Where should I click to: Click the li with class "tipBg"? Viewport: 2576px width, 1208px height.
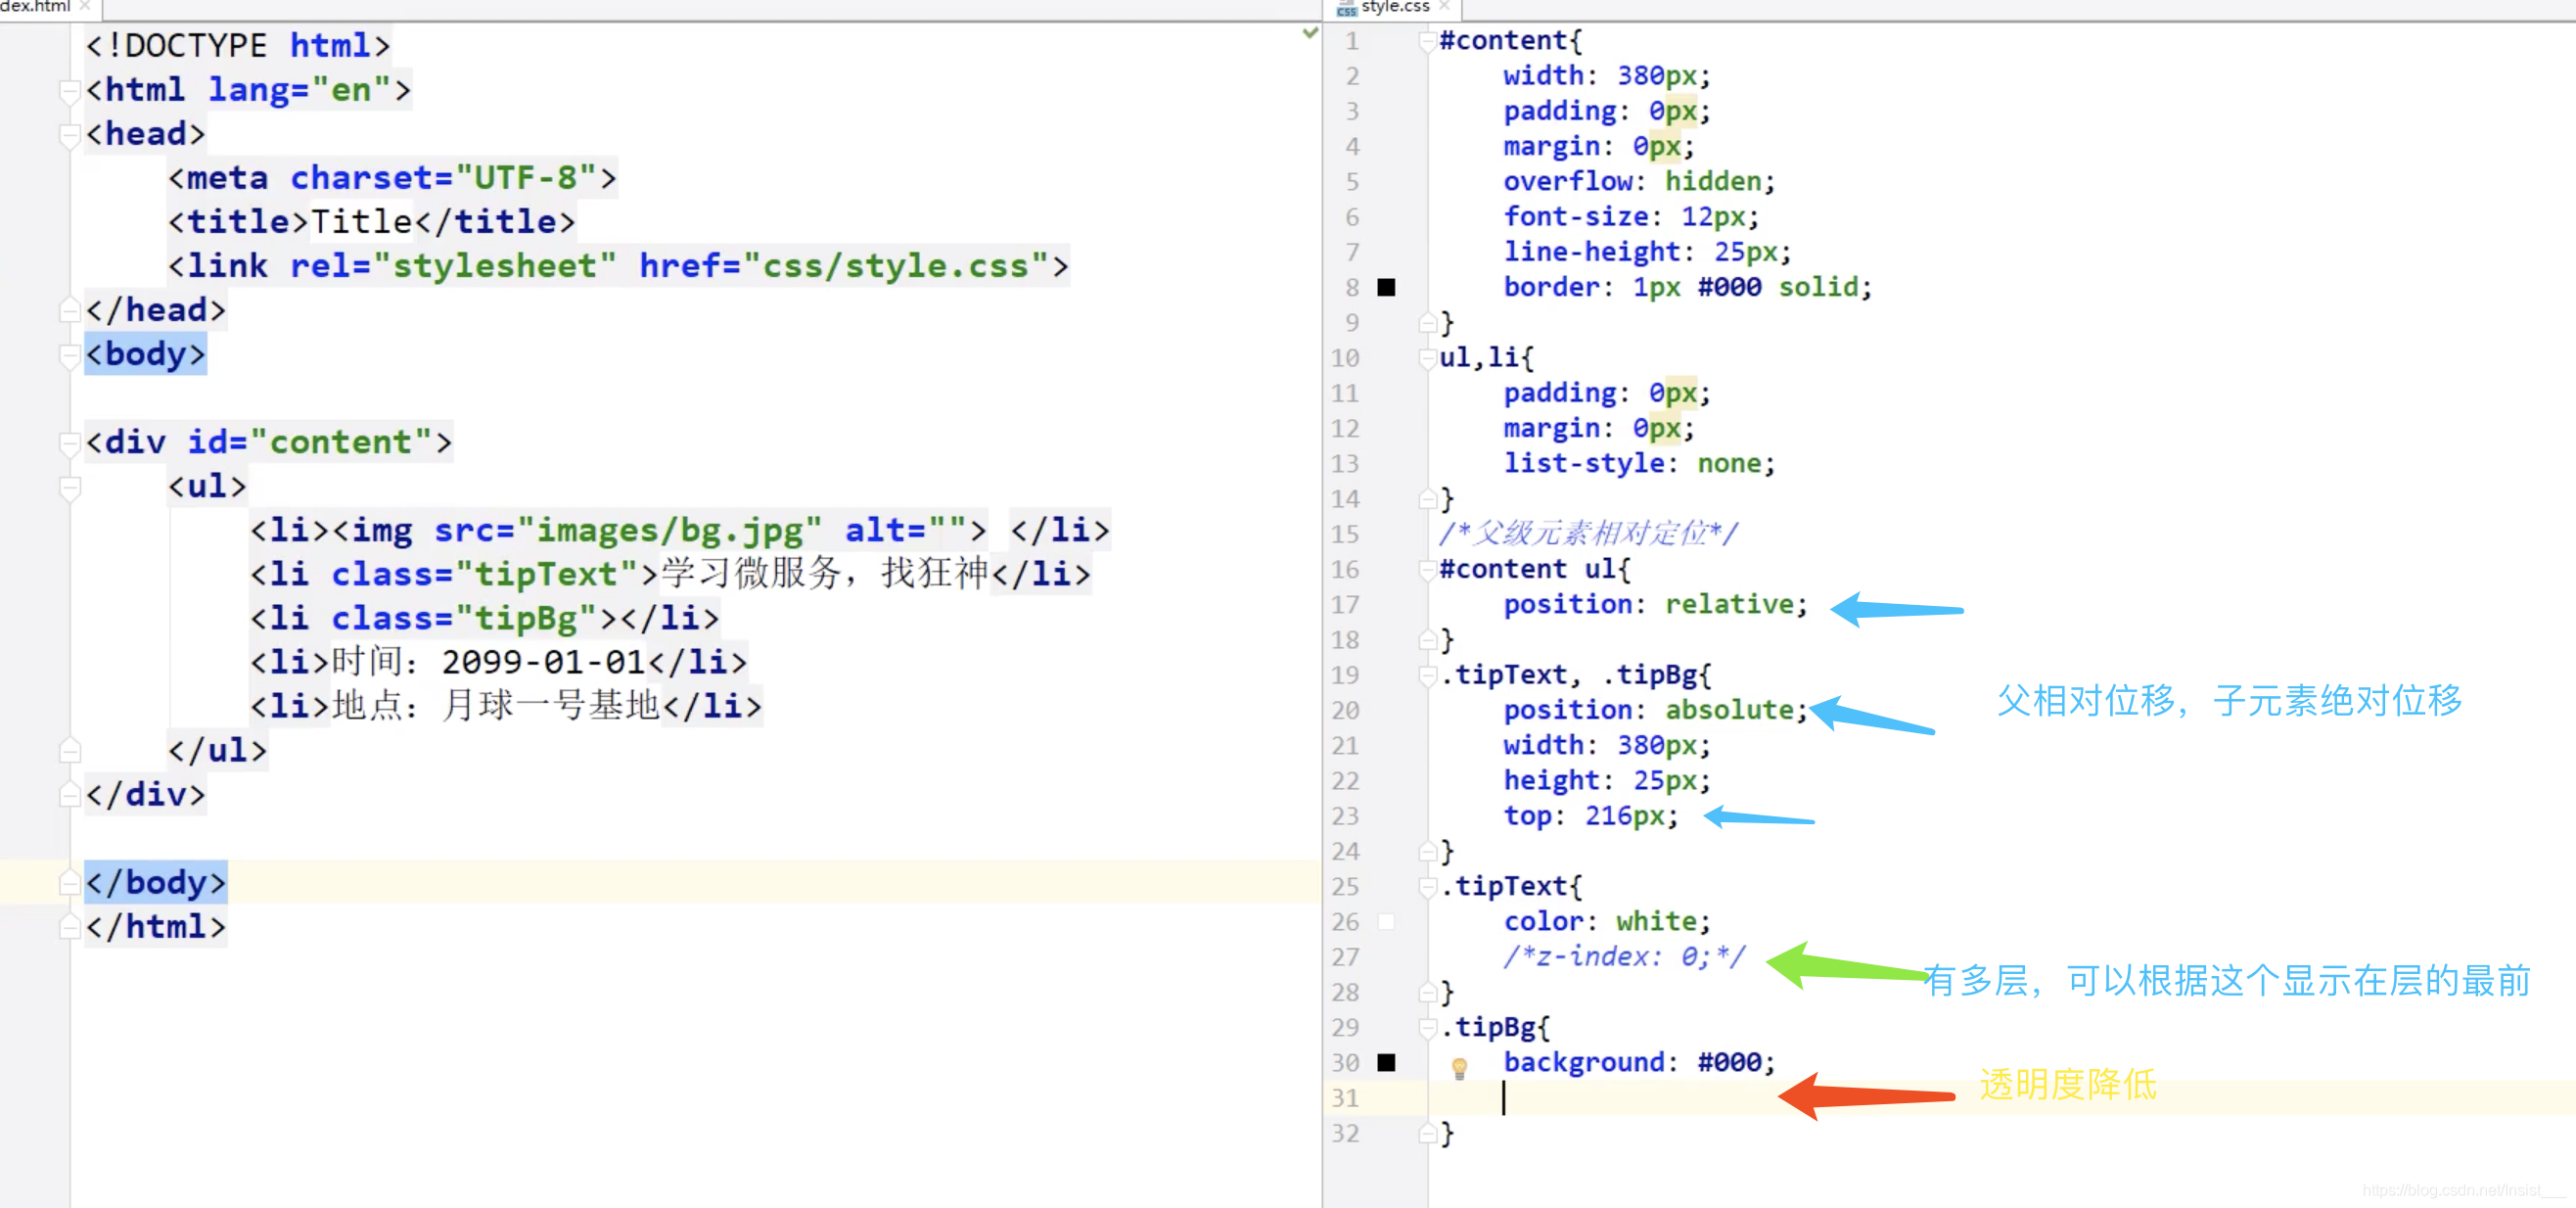tap(484, 618)
